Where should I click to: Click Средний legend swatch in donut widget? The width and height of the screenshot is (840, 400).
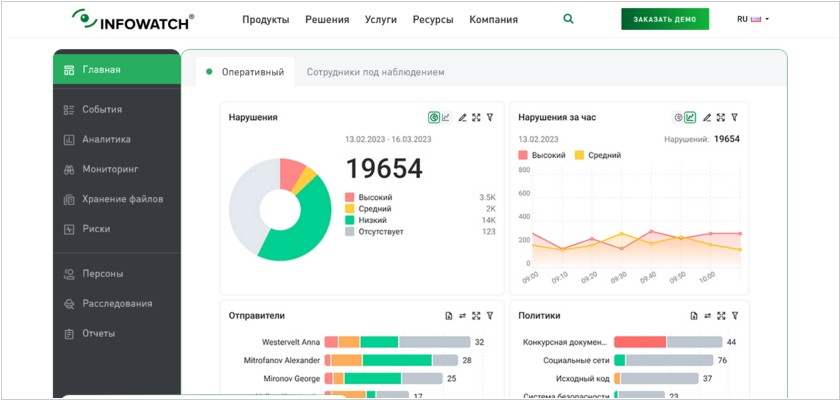(350, 209)
